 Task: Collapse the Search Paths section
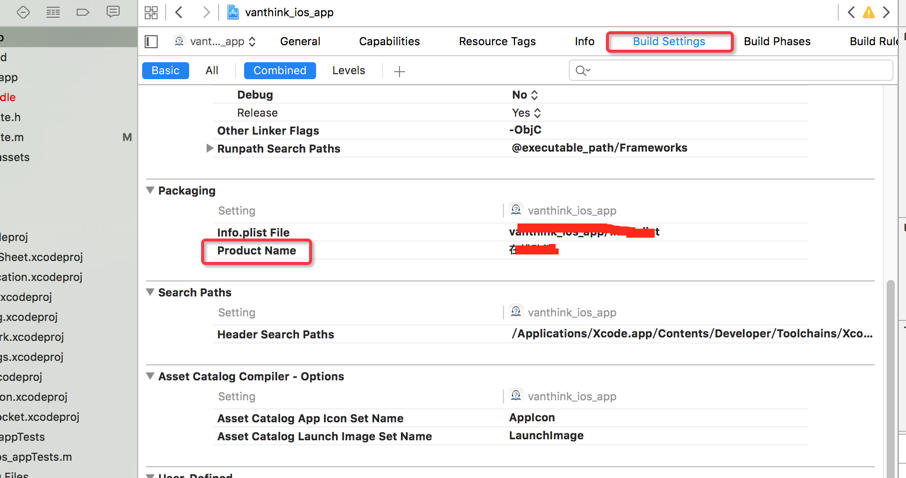click(150, 292)
